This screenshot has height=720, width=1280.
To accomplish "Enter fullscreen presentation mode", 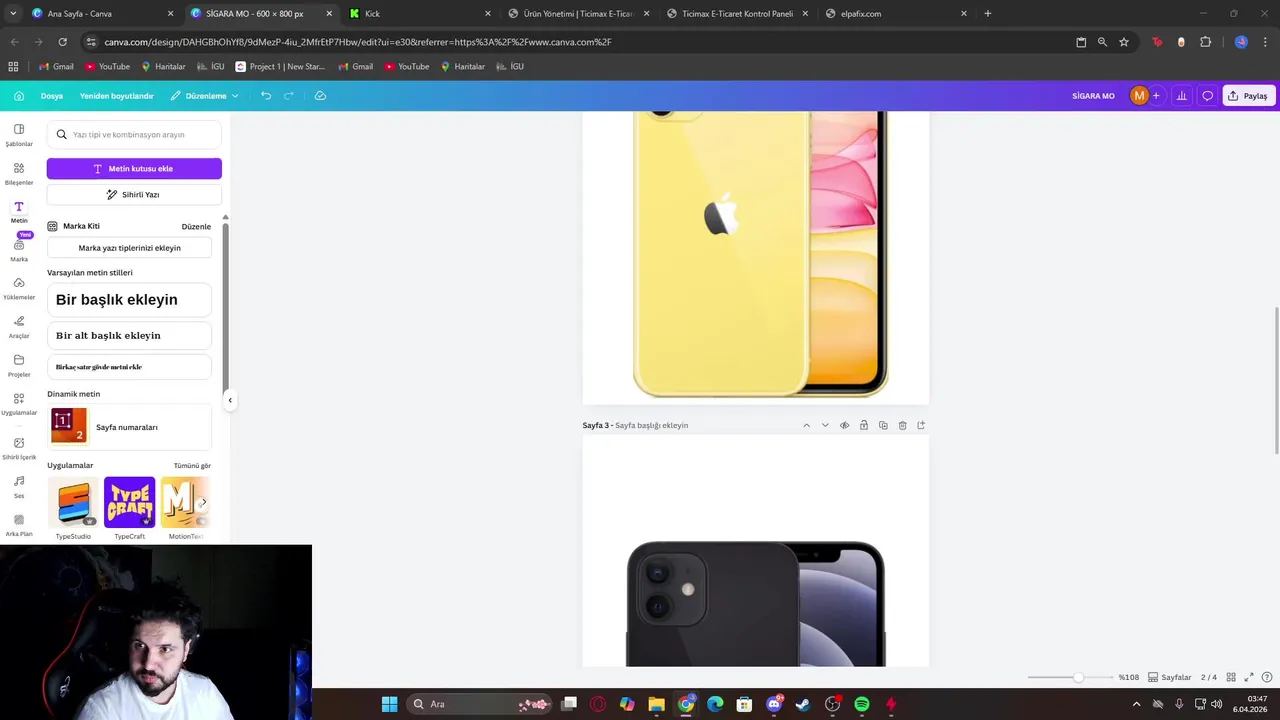I will (x=1249, y=677).
